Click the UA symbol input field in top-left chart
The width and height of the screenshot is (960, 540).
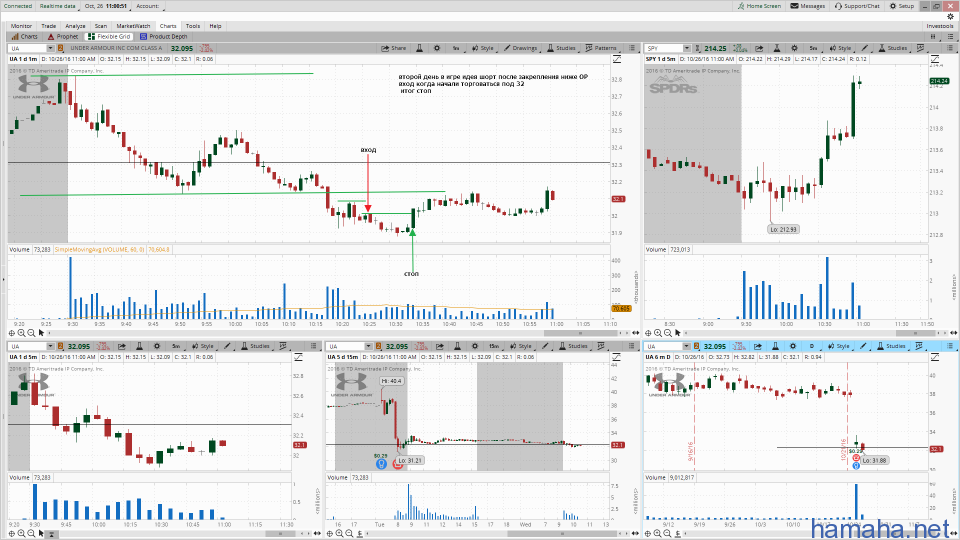(x=28, y=48)
